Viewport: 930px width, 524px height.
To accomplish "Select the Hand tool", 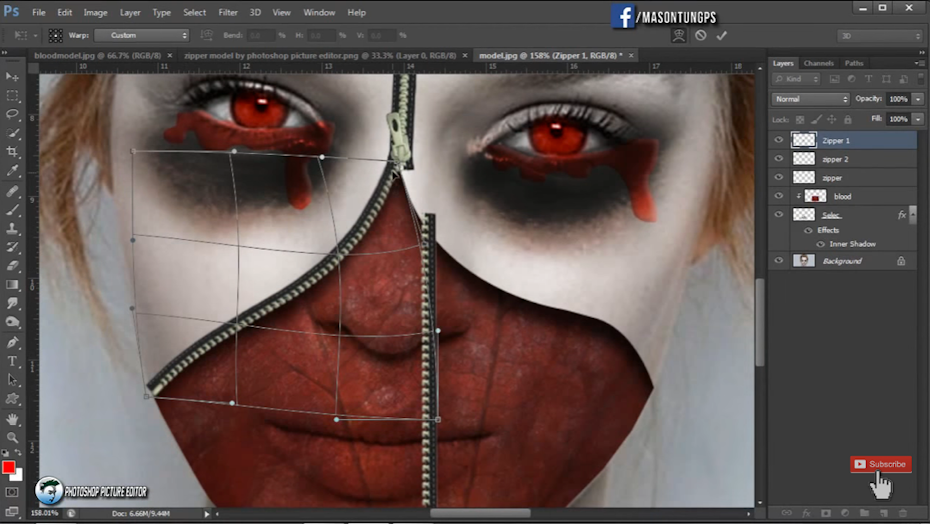I will click(x=12, y=419).
